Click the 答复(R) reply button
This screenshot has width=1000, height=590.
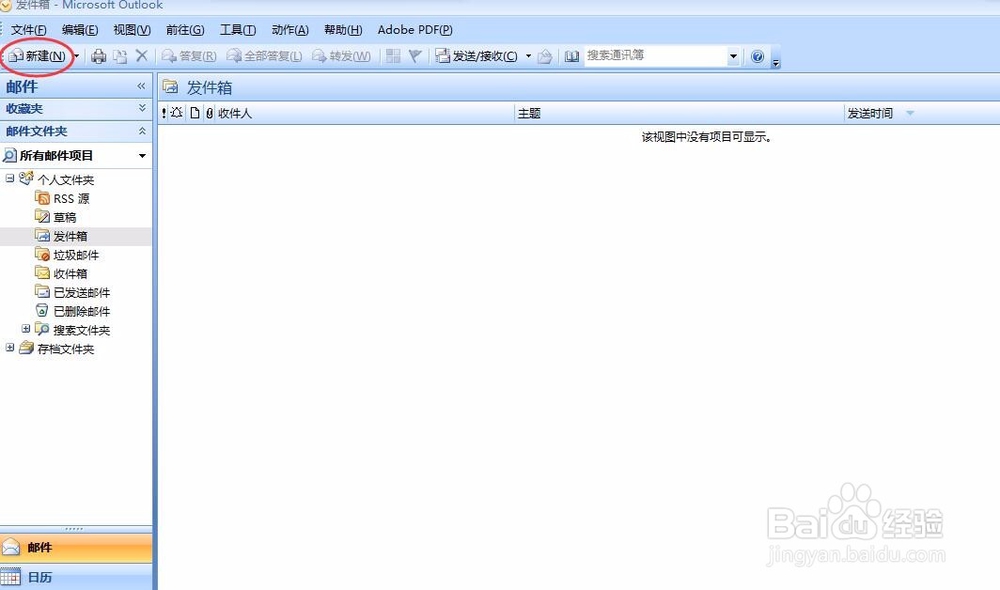click(189, 56)
